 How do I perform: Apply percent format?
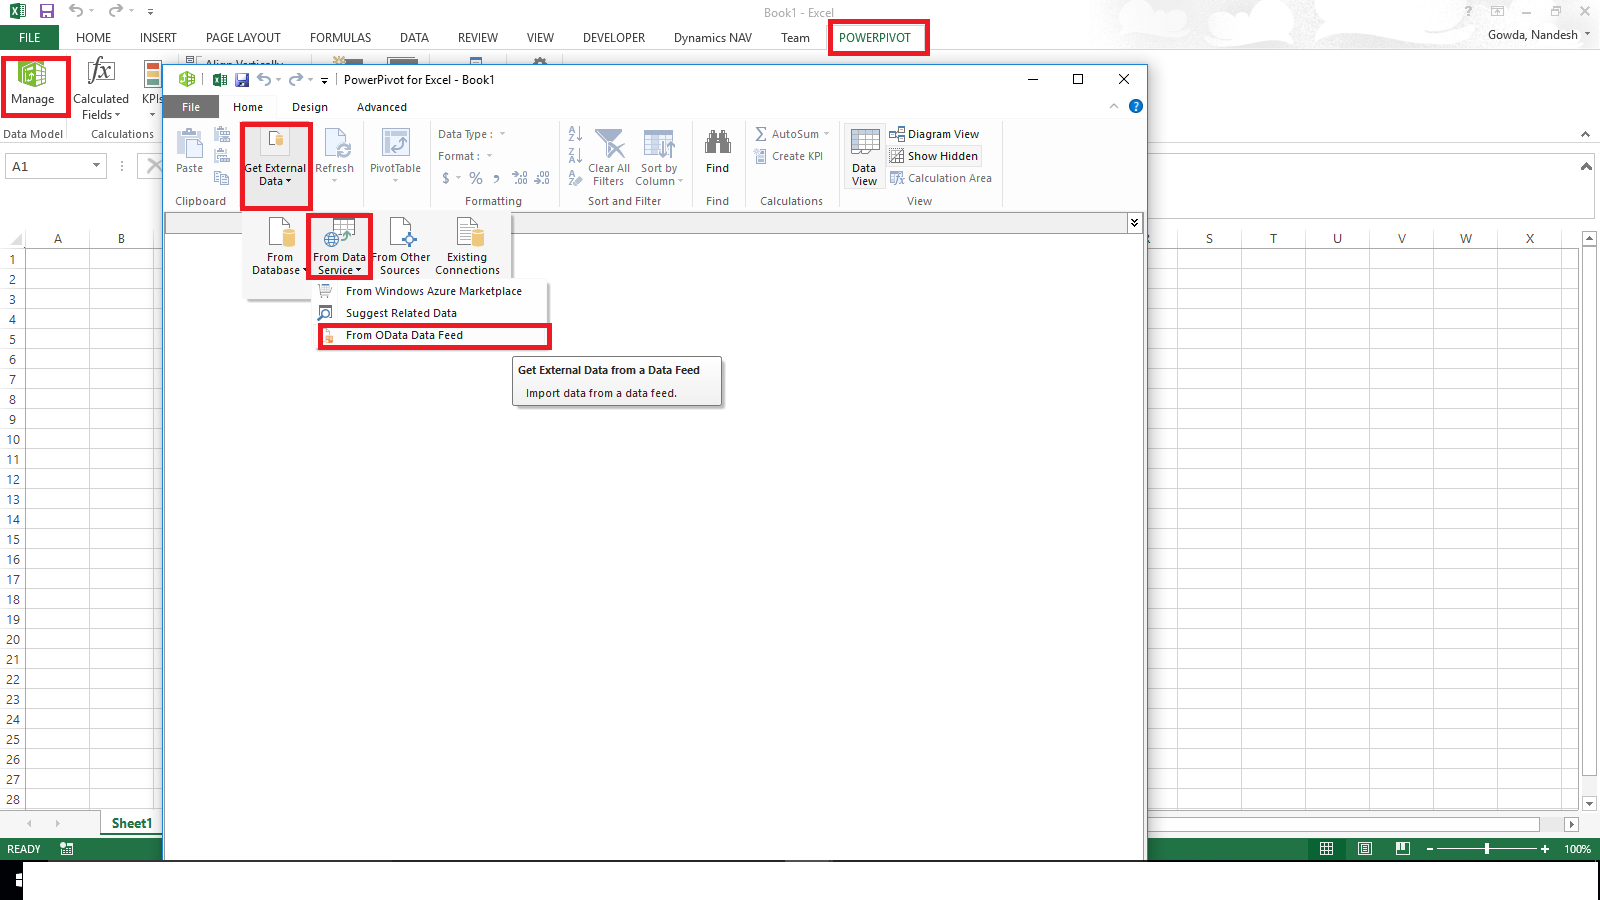click(476, 178)
